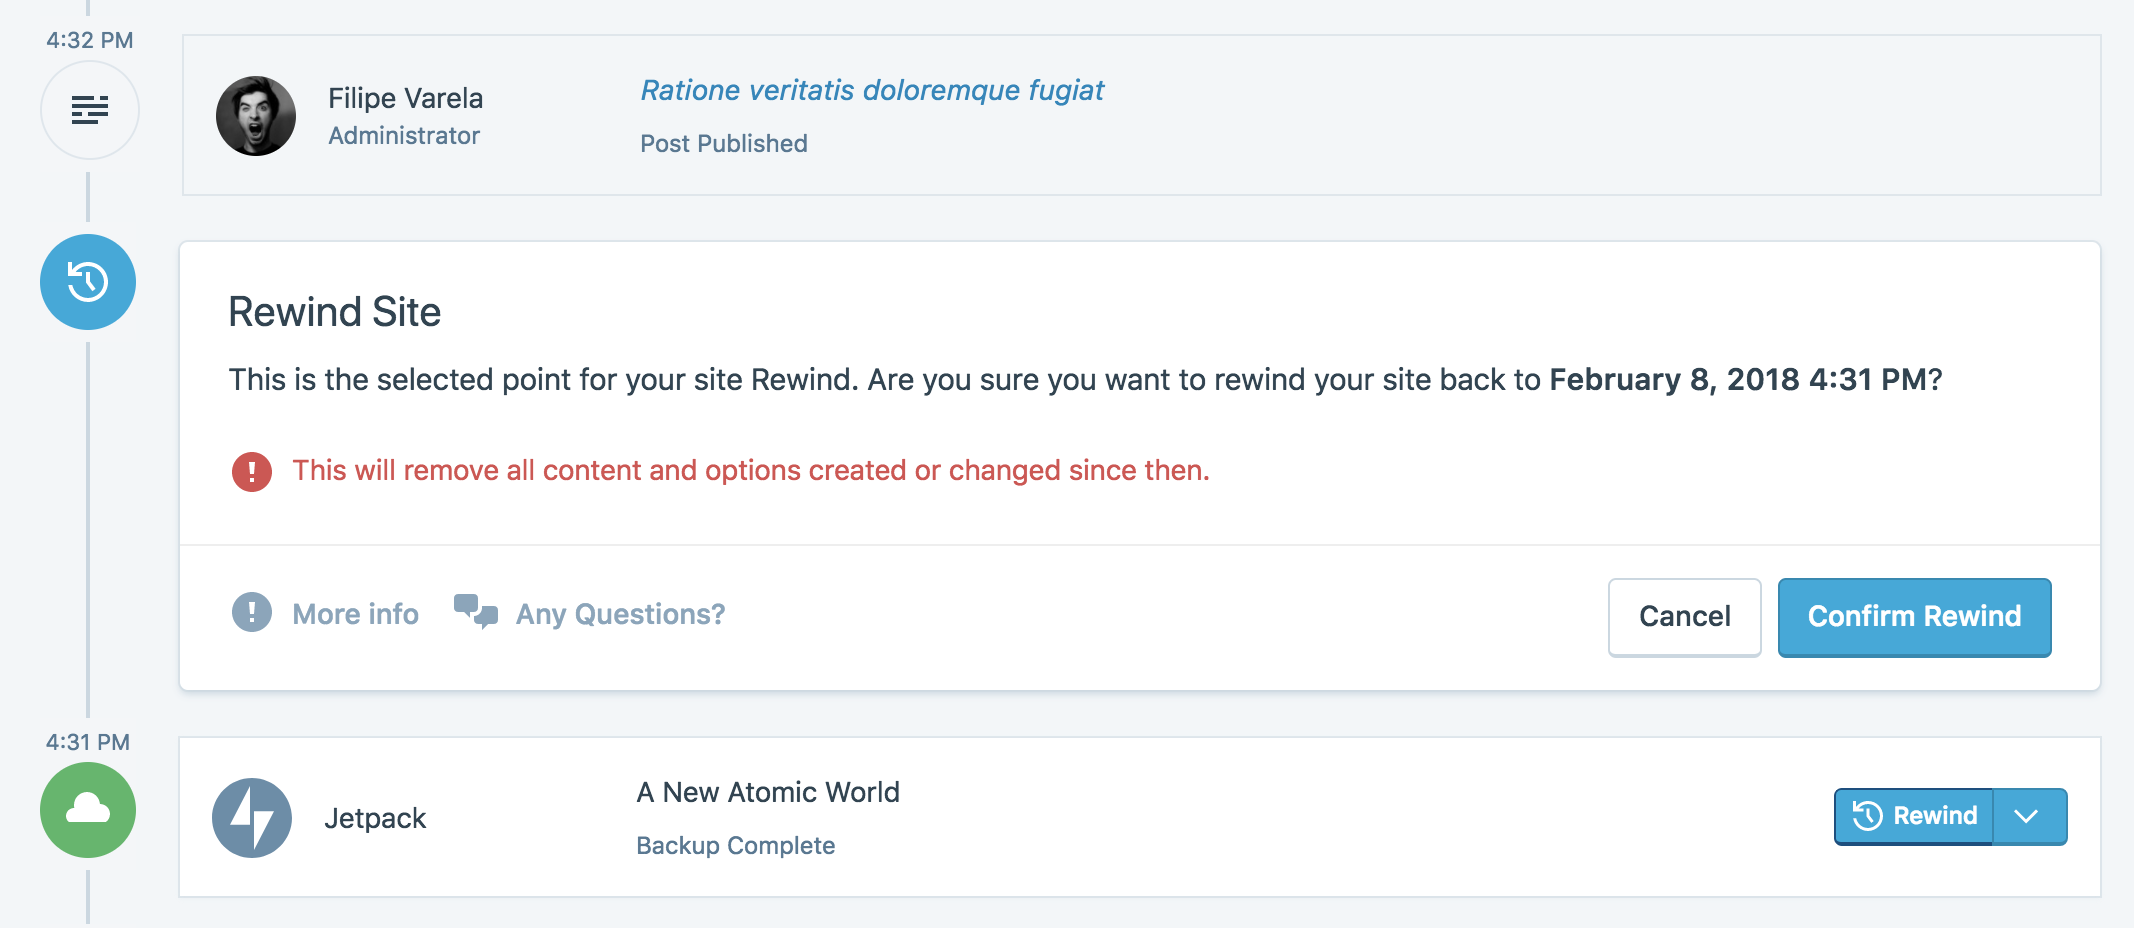Select the 'A New Atomic World' title

point(768,792)
